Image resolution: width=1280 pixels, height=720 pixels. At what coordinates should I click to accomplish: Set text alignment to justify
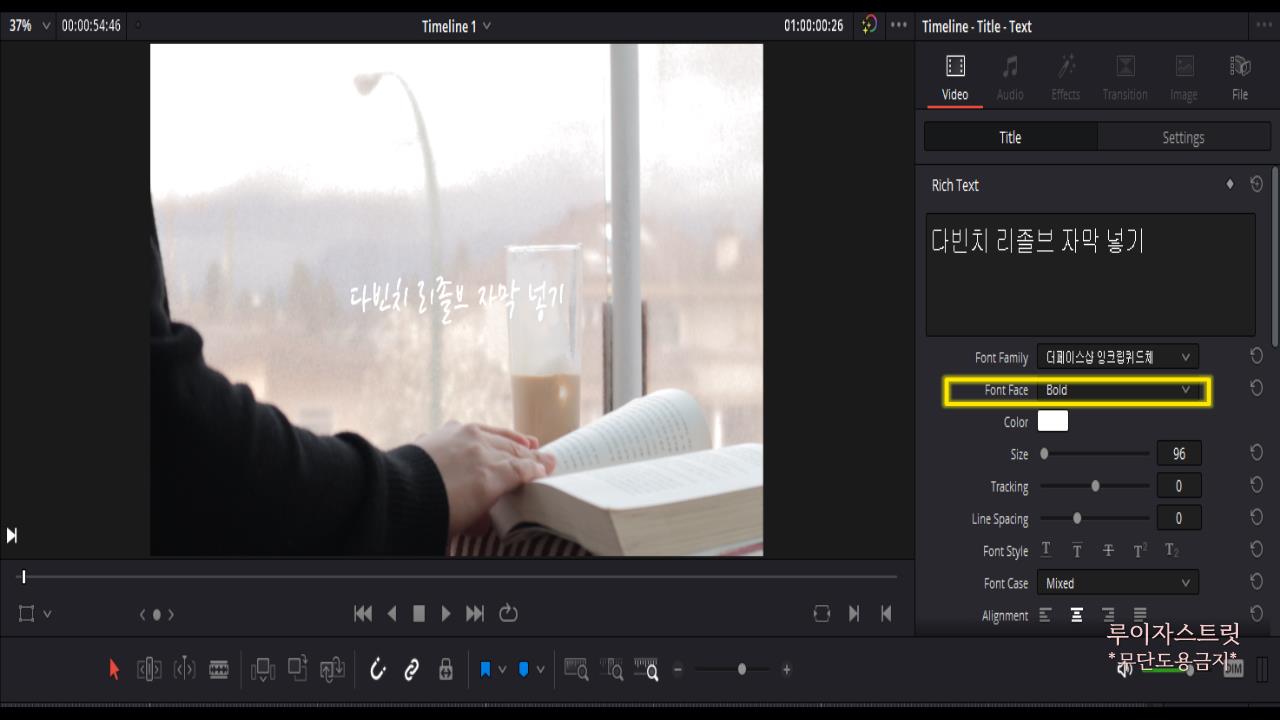1140,615
